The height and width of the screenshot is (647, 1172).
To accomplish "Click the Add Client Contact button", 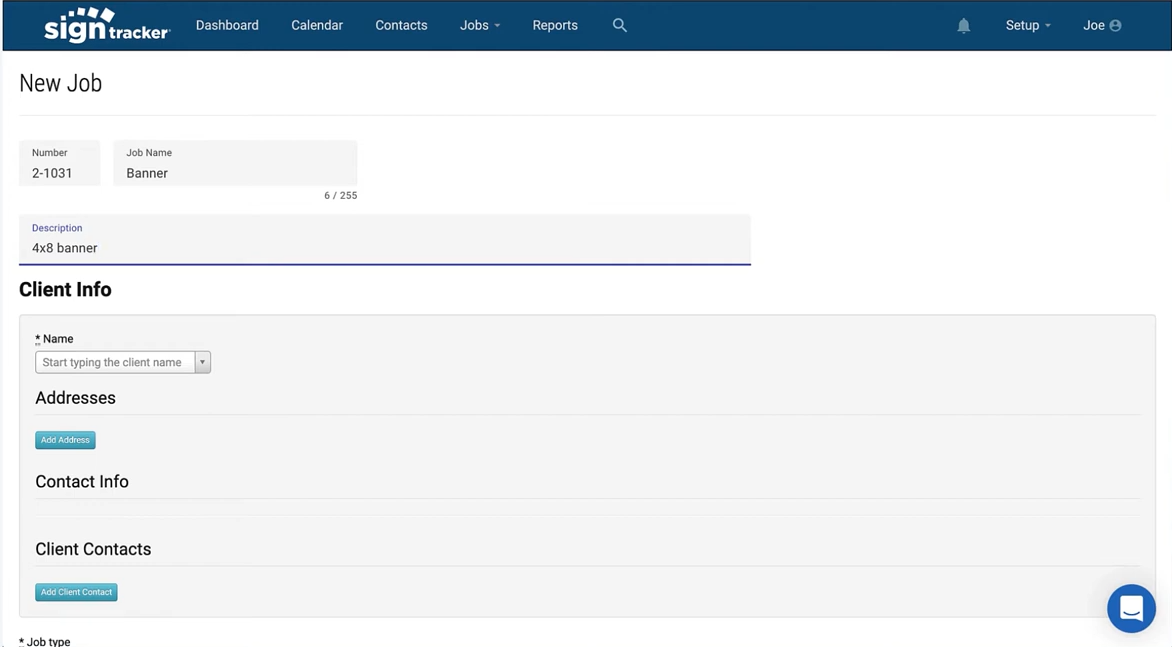I will [76, 592].
